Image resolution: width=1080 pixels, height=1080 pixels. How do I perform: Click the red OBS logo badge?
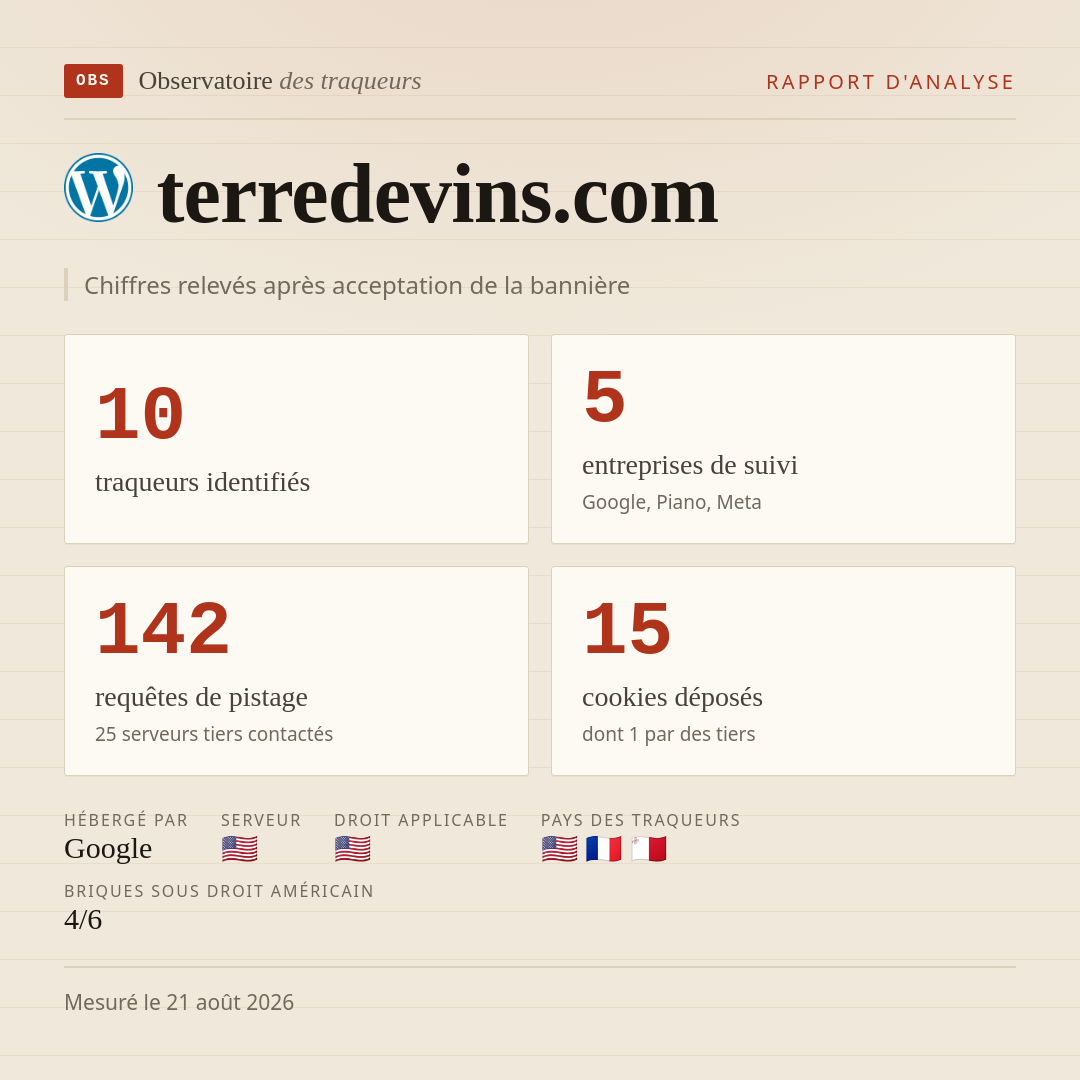click(x=94, y=81)
